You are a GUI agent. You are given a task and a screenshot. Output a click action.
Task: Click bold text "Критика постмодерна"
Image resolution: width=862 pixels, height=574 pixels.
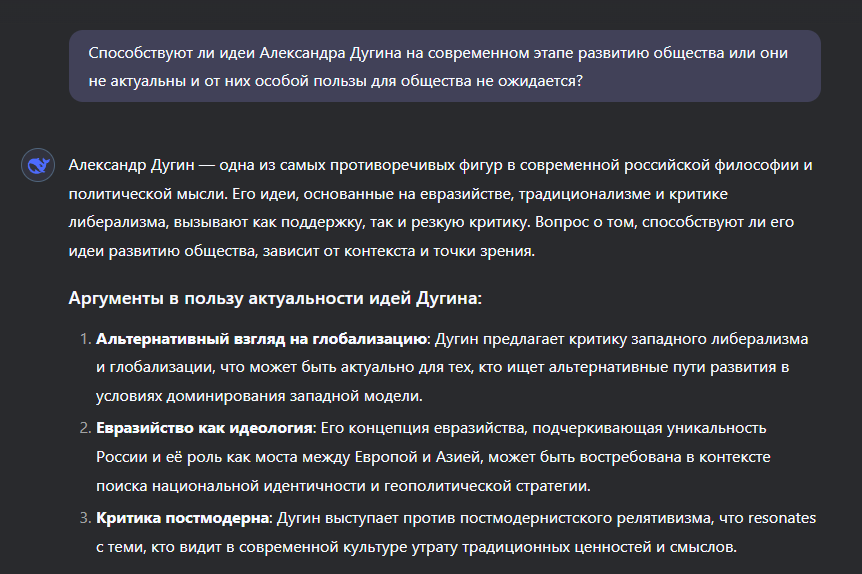[184, 519]
